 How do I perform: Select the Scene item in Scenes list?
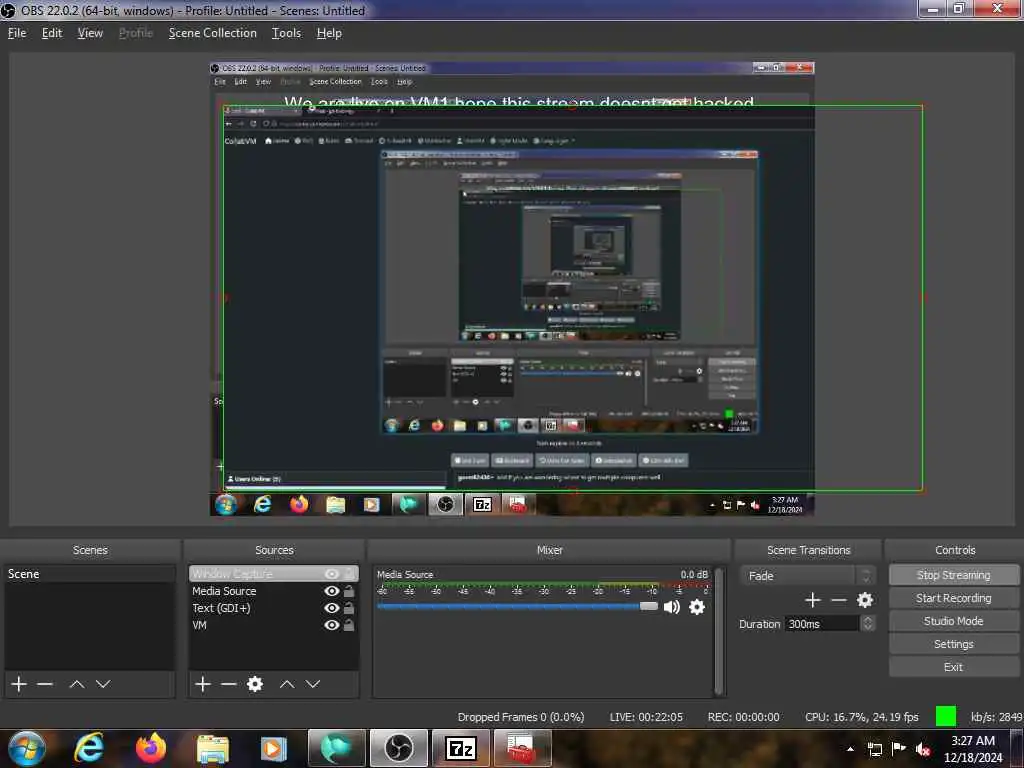[x=89, y=574]
